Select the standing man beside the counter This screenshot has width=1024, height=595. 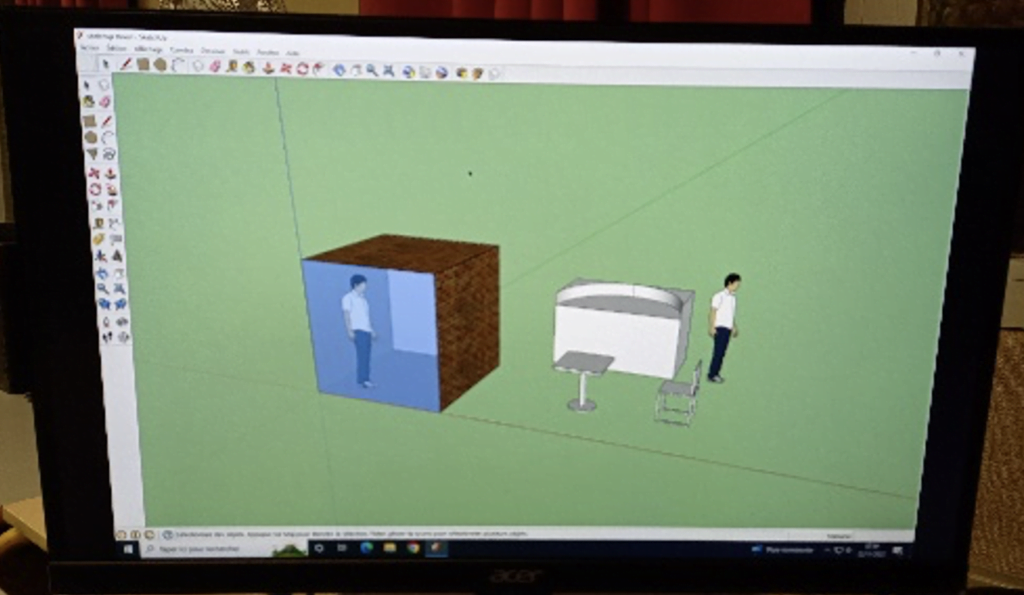tap(723, 325)
